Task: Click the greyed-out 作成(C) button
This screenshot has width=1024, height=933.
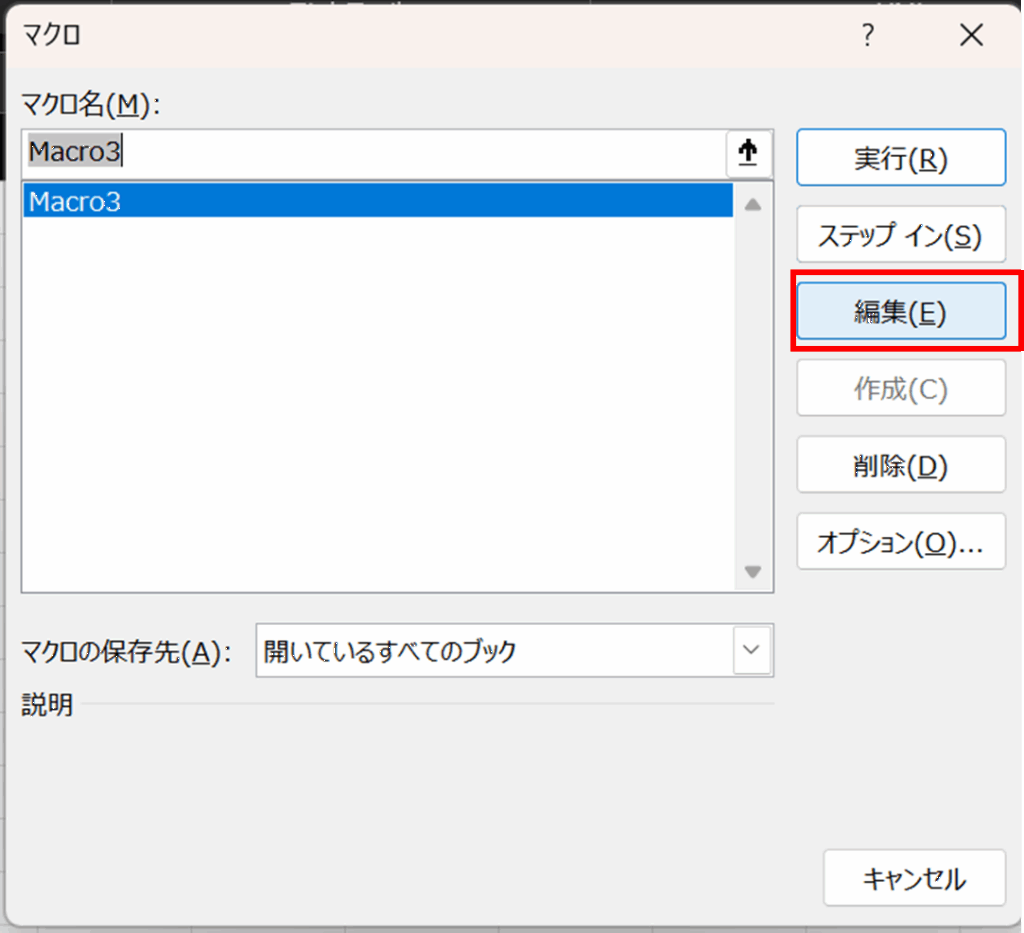Action: [x=900, y=389]
